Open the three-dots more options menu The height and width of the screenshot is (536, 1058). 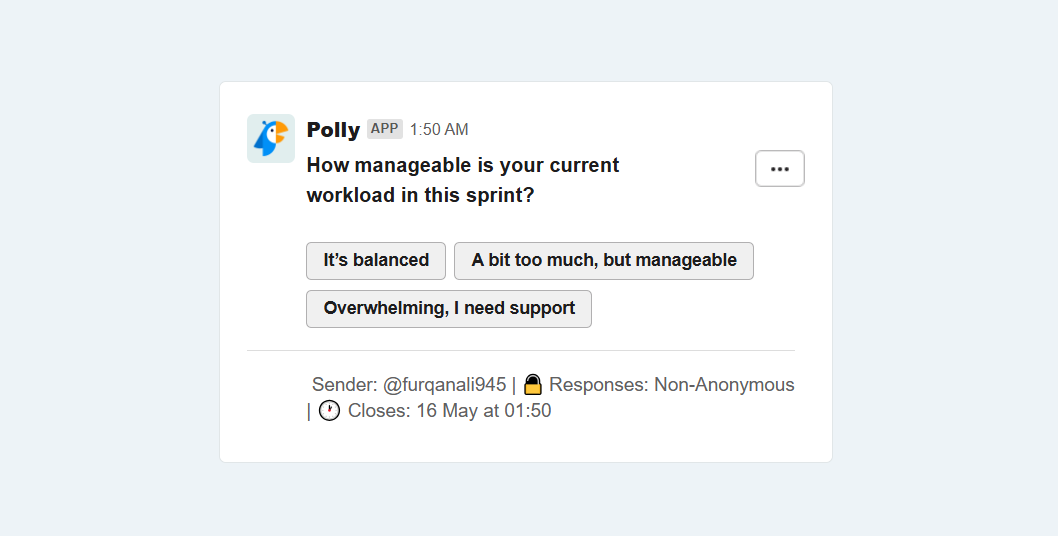tap(779, 168)
